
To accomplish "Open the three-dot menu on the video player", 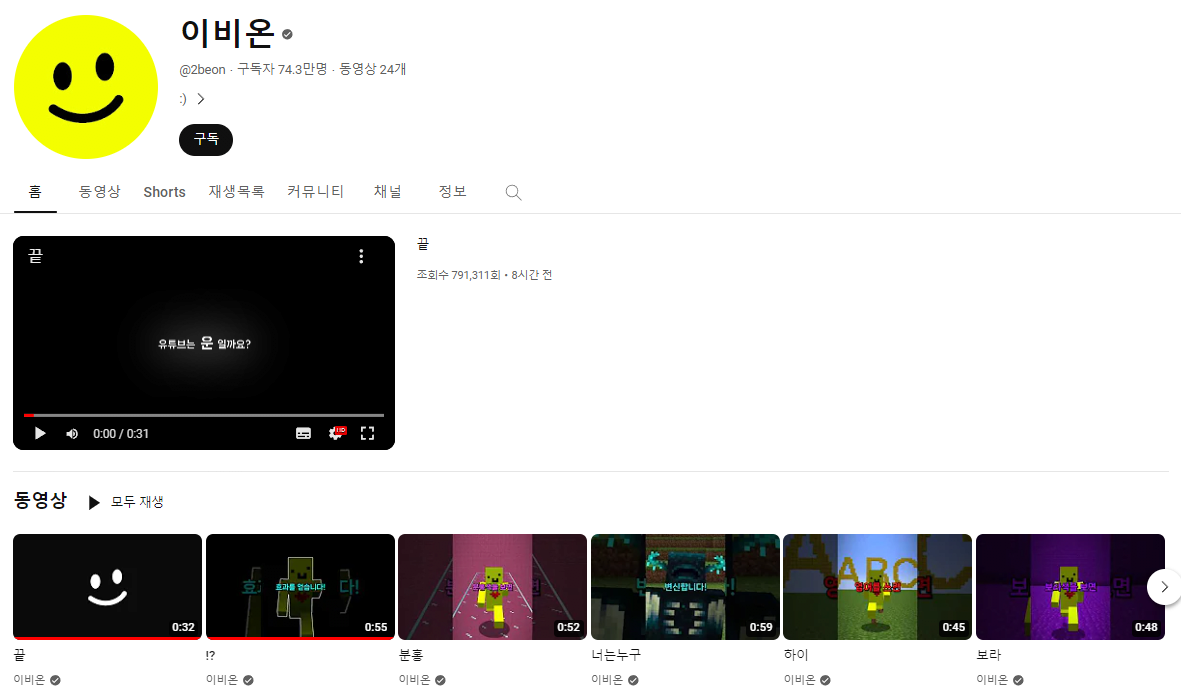I will 362,256.
